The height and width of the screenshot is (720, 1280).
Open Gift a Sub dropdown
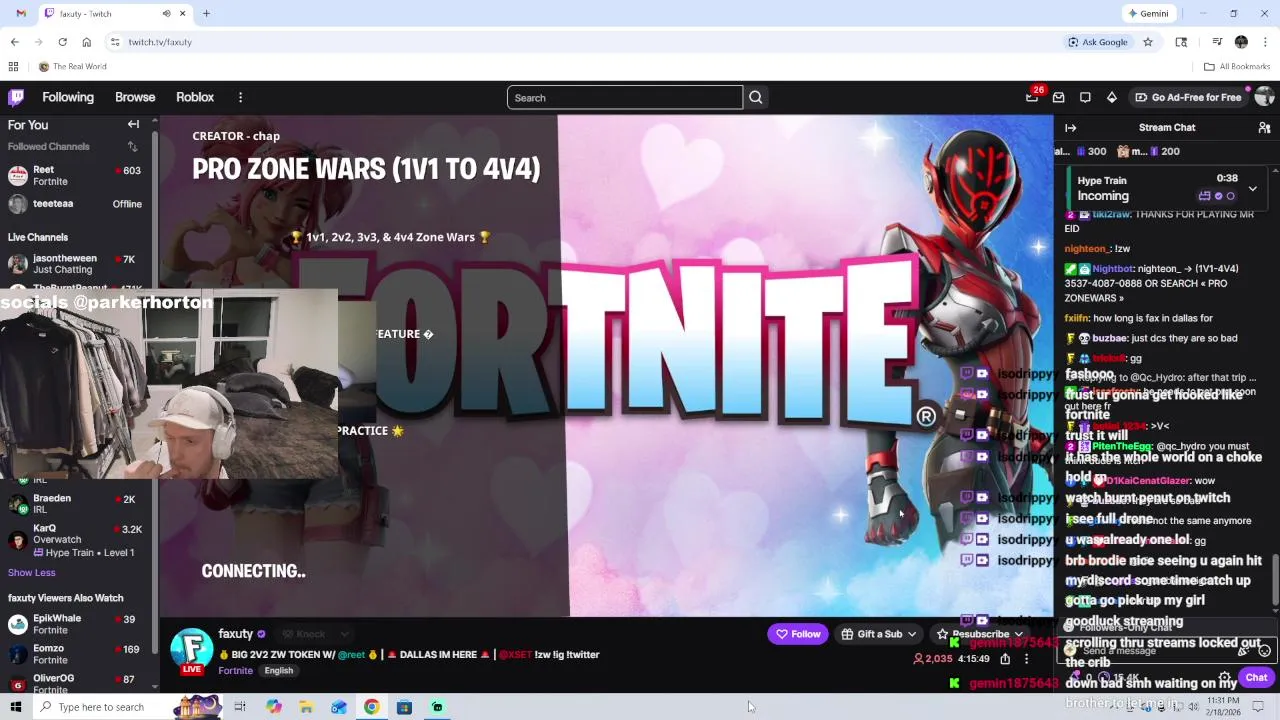point(879,634)
